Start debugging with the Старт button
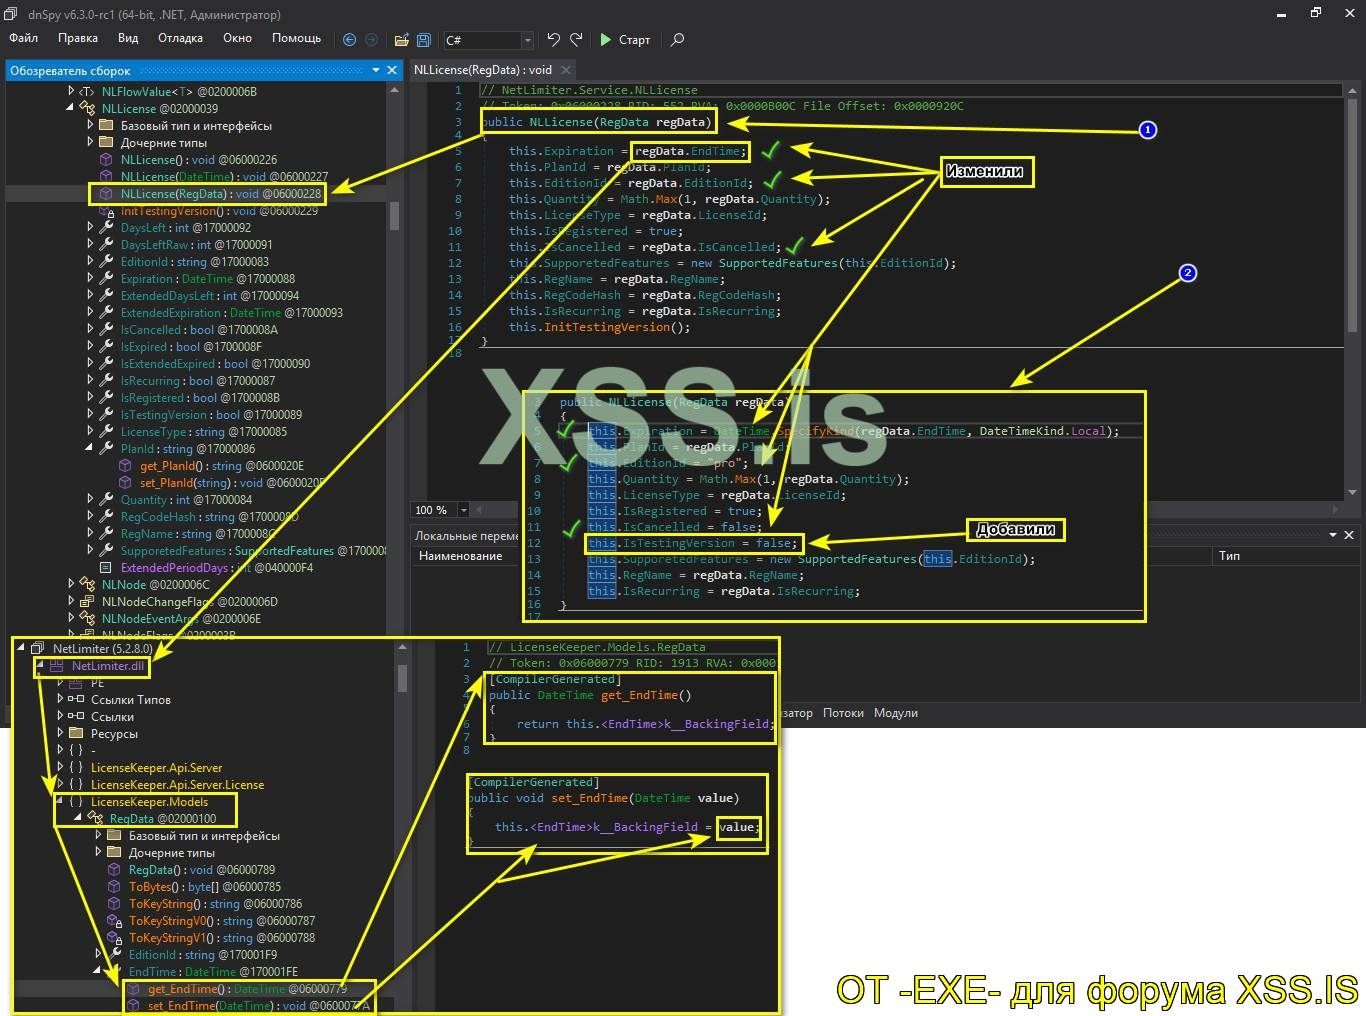The width and height of the screenshot is (1366, 1016). (625, 40)
